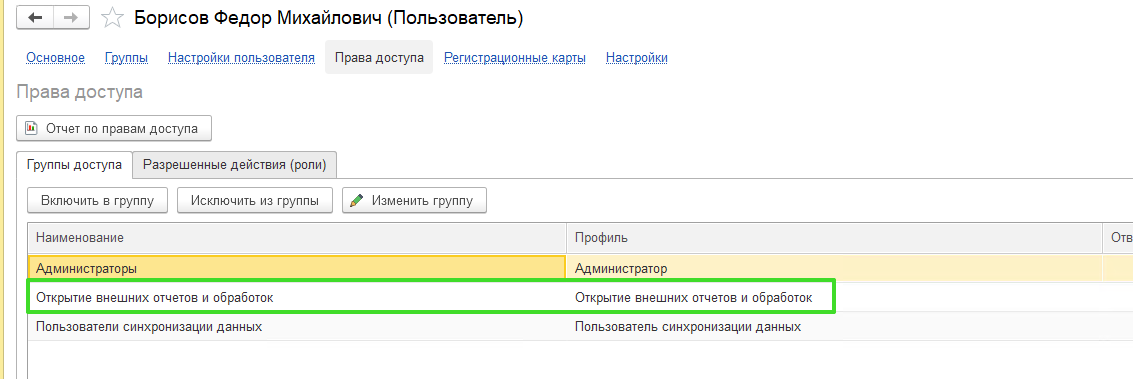Select Открытие внешних отчетов и обработок profile cell
1133x379 pixels.
835,297
